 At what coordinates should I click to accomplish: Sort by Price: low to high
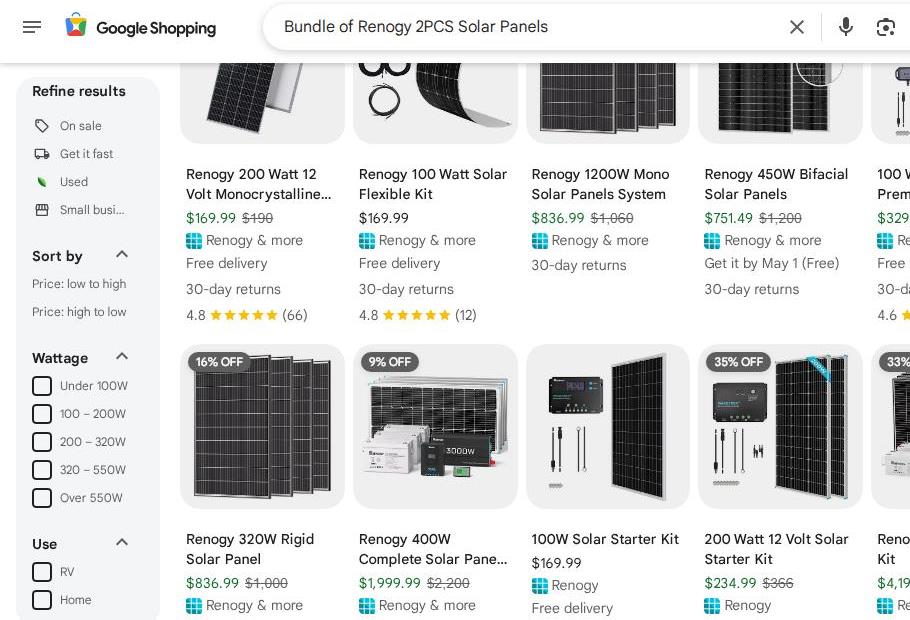(x=79, y=284)
